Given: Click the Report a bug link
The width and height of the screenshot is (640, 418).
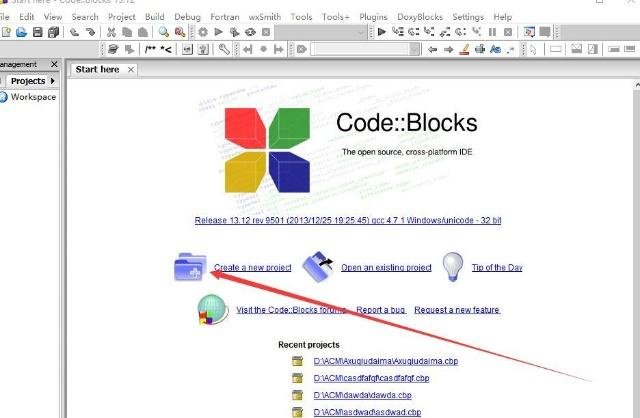Looking at the screenshot, I should click(381, 310).
